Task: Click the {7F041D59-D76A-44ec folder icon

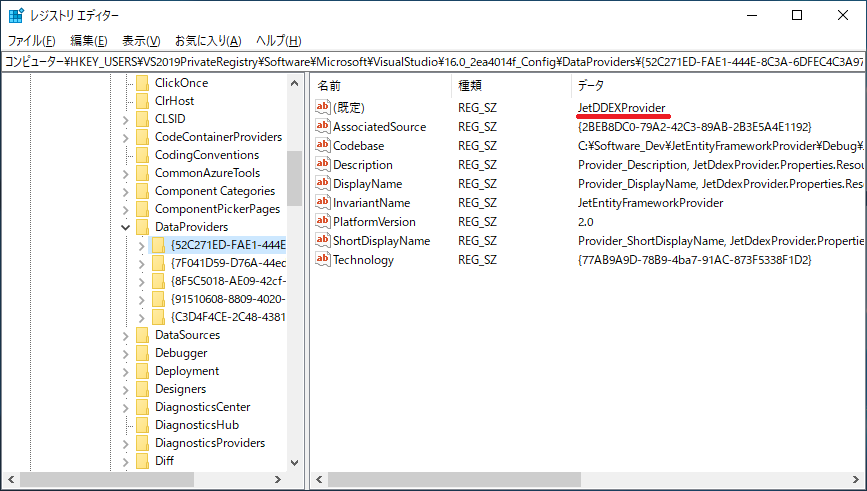Action: pyautogui.click(x=158, y=263)
